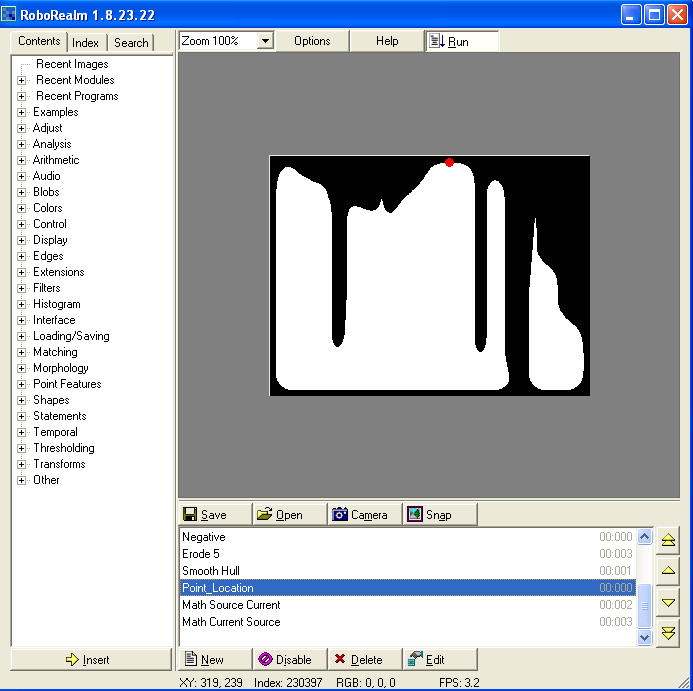This screenshot has height=691, width=693.
Task: Take a snapshot with the Snap icon
Action: (414, 515)
